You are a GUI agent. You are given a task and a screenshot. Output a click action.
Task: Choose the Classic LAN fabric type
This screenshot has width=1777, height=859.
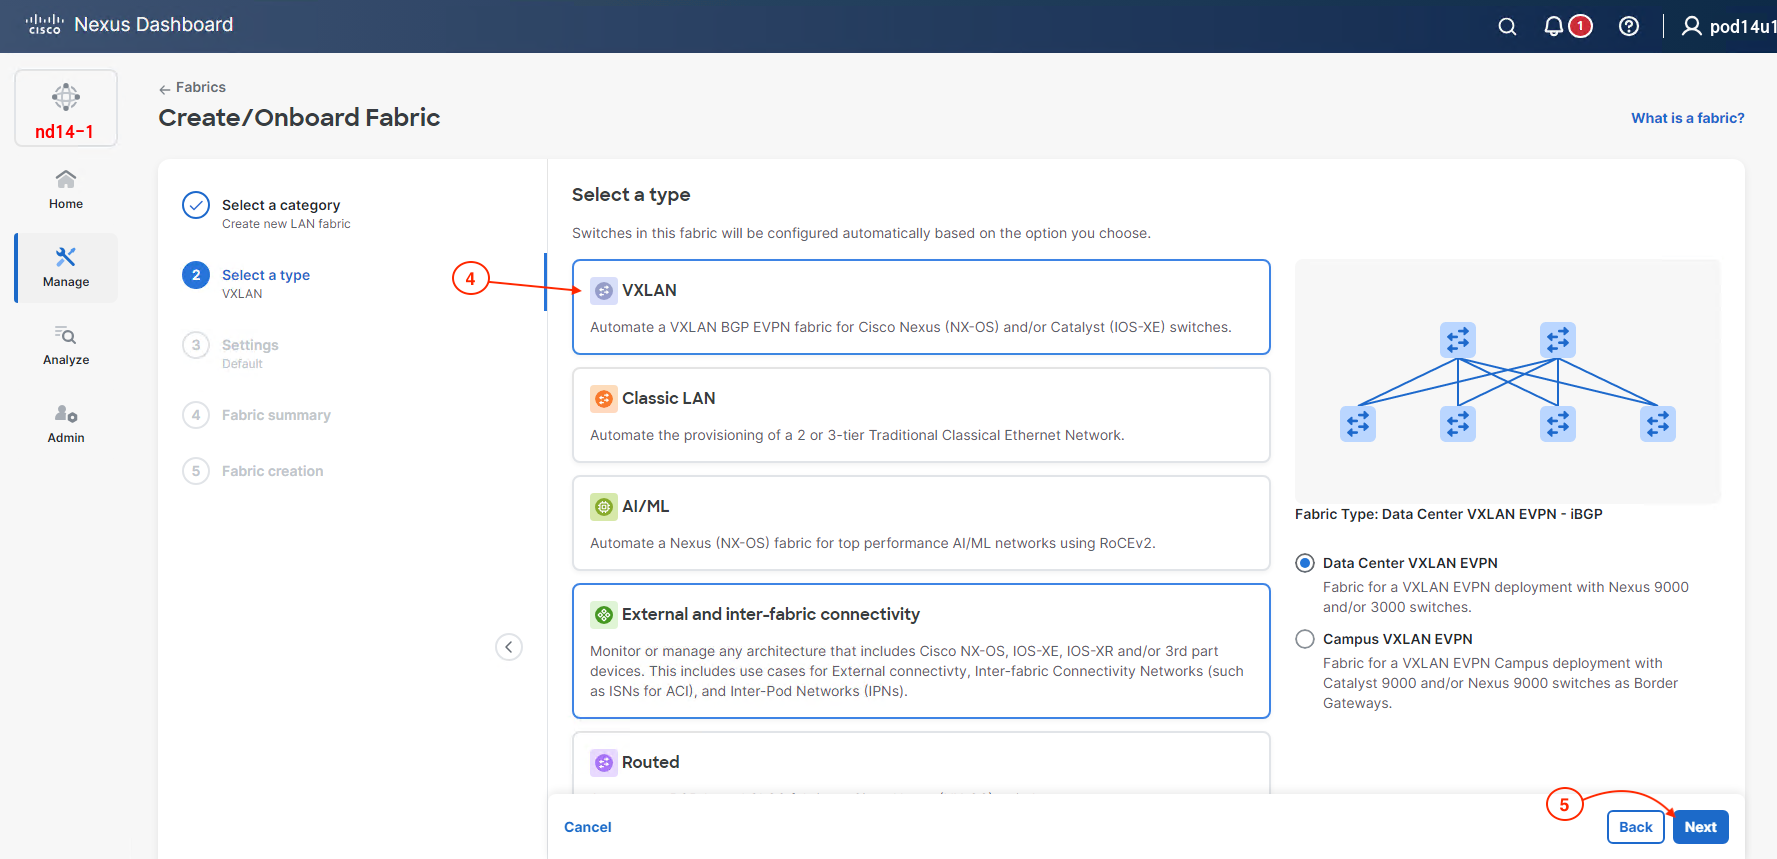coord(920,415)
